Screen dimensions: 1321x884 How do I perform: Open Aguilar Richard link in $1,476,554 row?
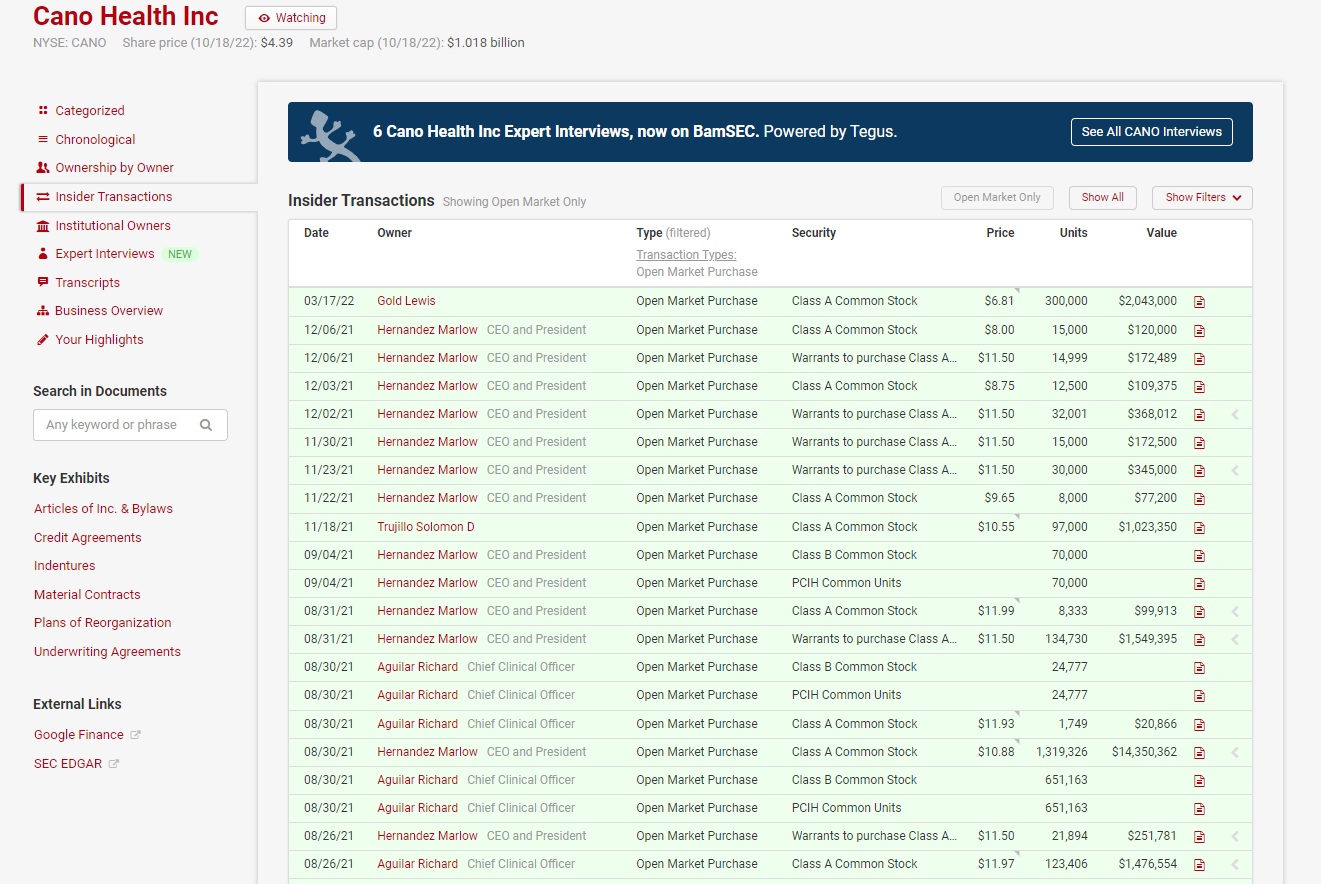pyautogui.click(x=417, y=864)
